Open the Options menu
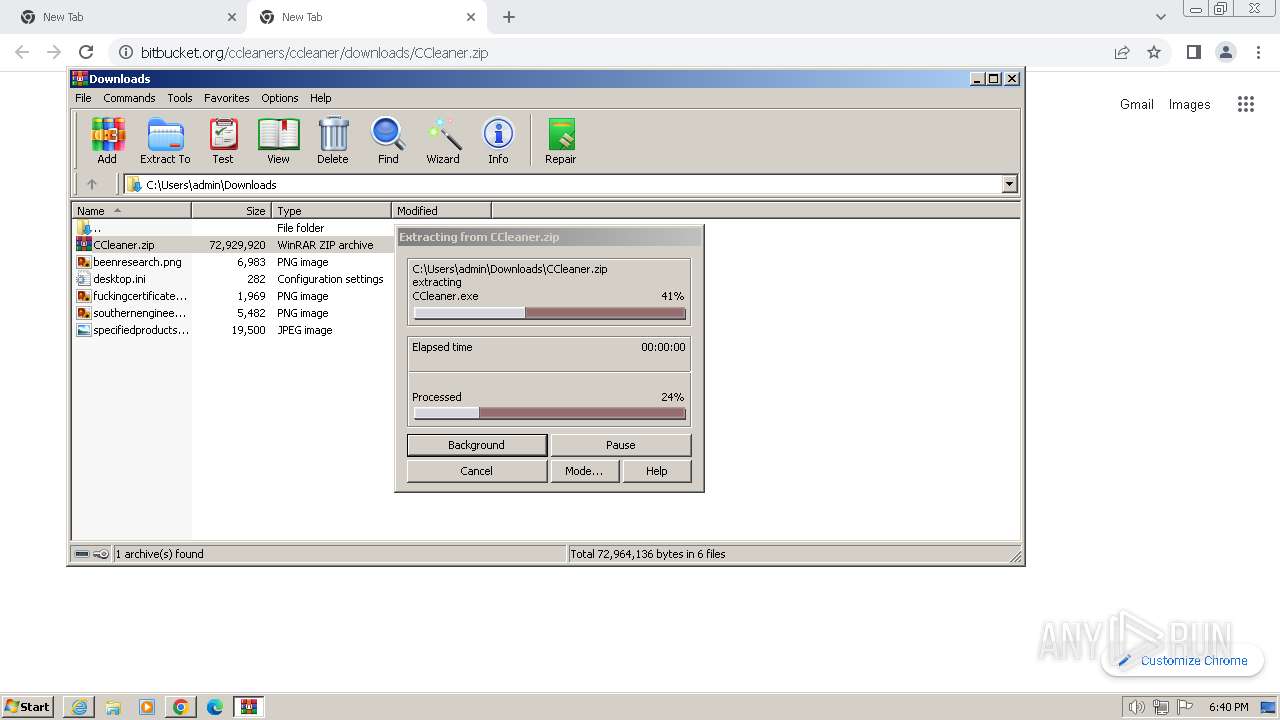1280x720 pixels. 280,98
